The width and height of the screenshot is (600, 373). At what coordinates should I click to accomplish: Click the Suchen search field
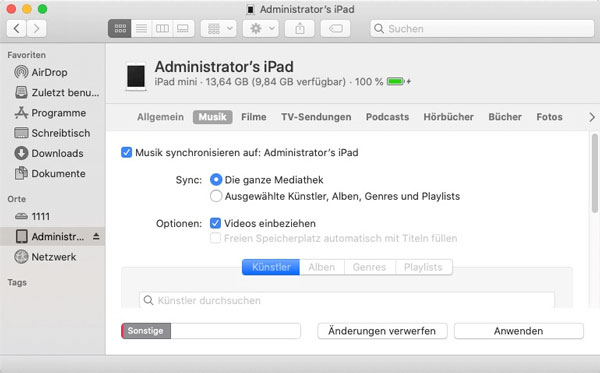pos(482,29)
